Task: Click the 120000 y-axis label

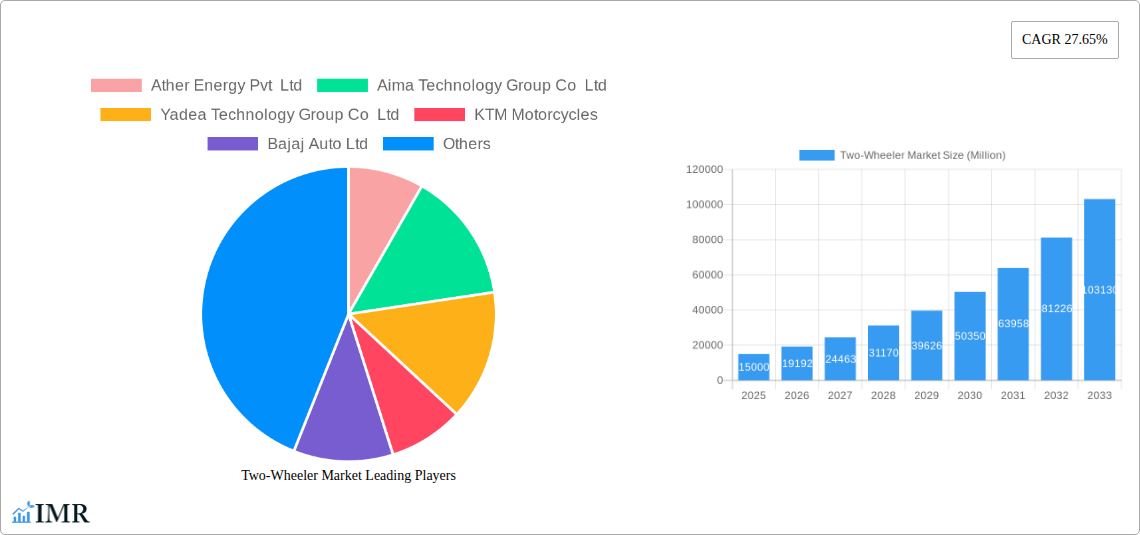Action: 705,169
